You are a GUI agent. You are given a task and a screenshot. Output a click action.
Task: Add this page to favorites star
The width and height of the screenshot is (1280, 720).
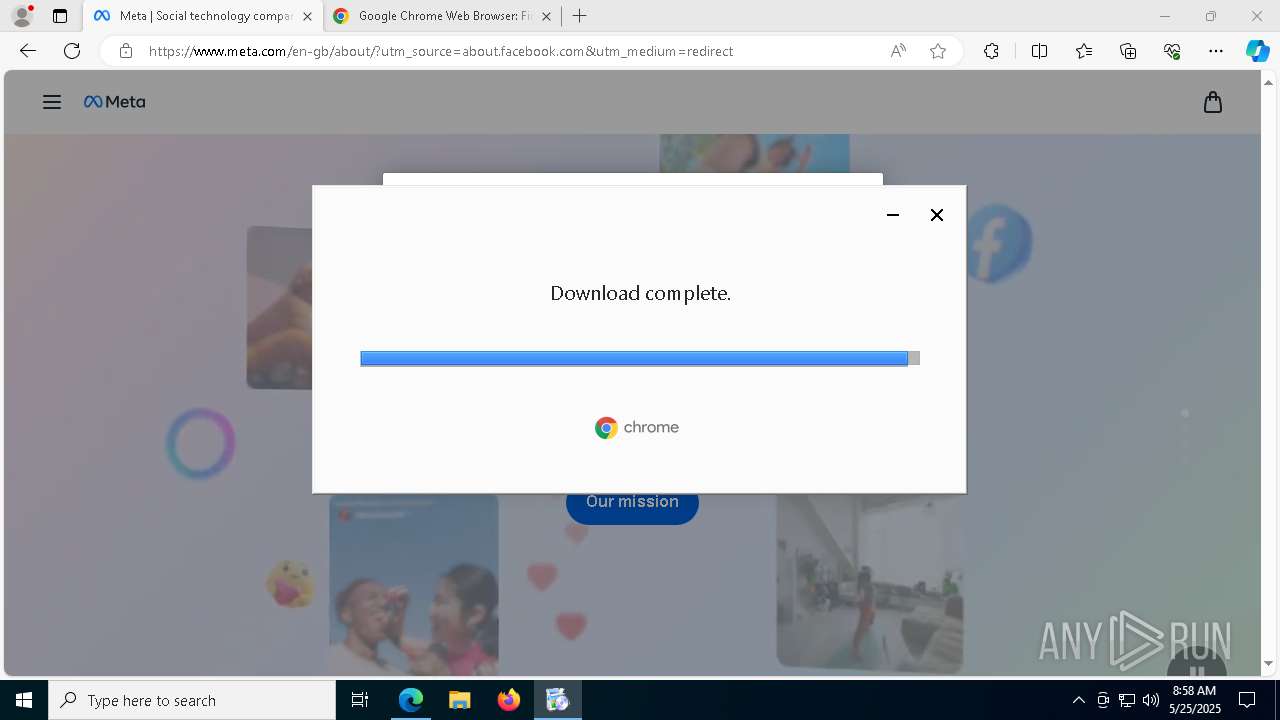[x=938, y=51]
